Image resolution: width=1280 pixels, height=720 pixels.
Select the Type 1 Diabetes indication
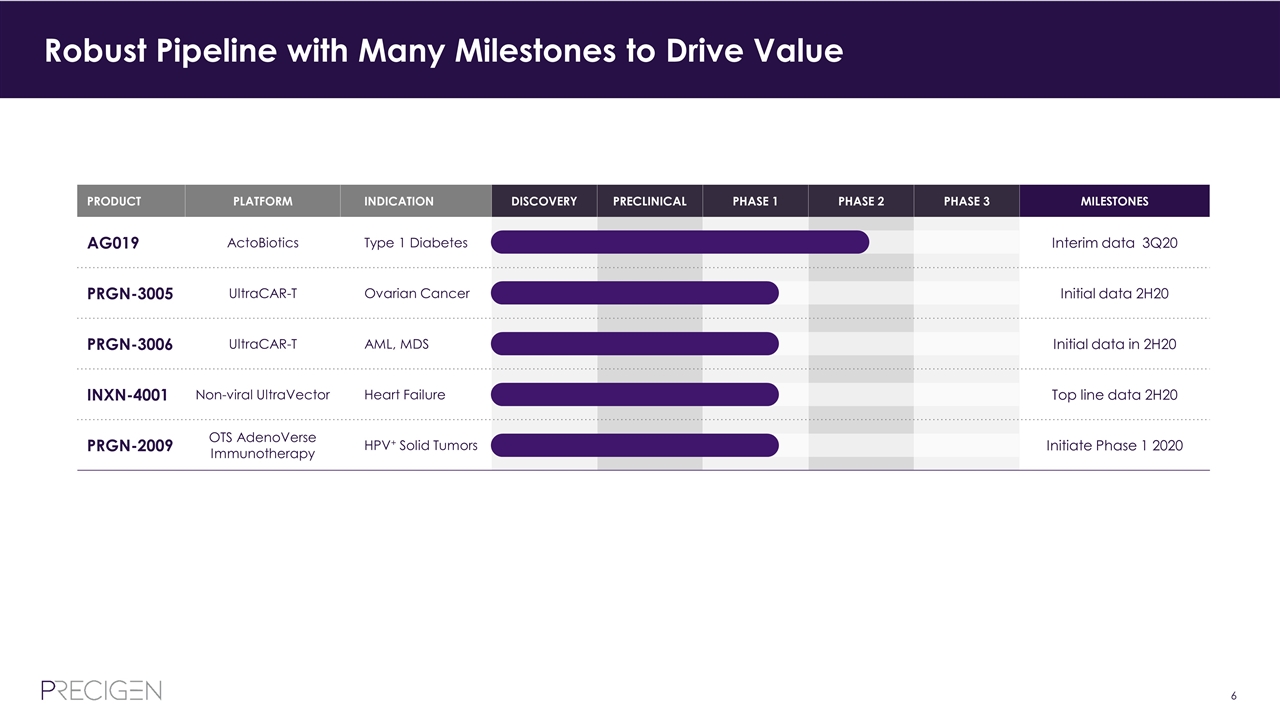pyautogui.click(x=416, y=243)
